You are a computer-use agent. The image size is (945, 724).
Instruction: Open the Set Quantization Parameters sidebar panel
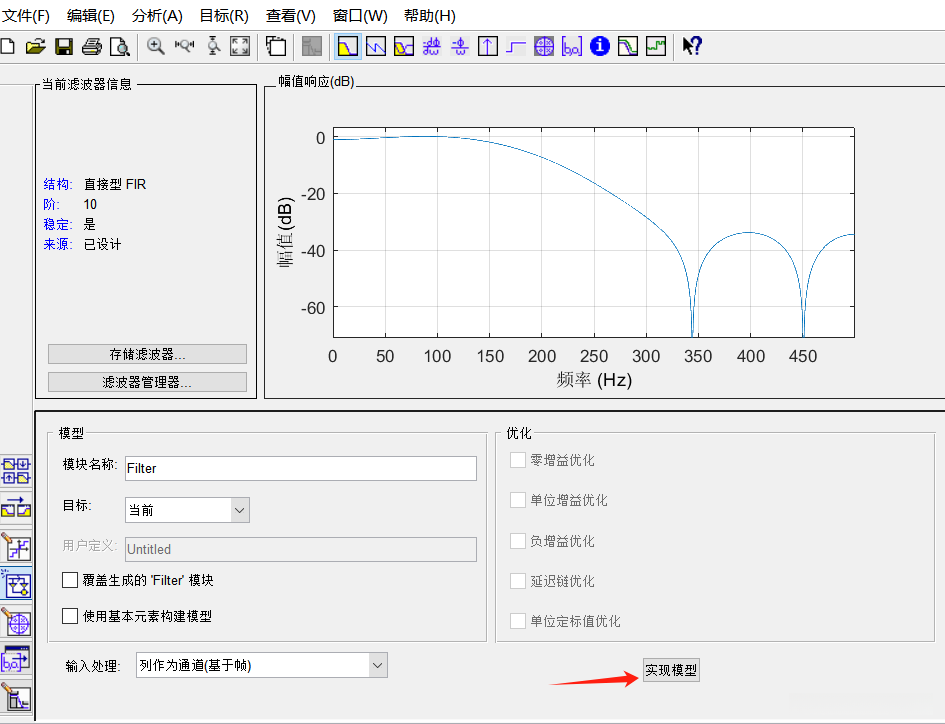pos(16,547)
